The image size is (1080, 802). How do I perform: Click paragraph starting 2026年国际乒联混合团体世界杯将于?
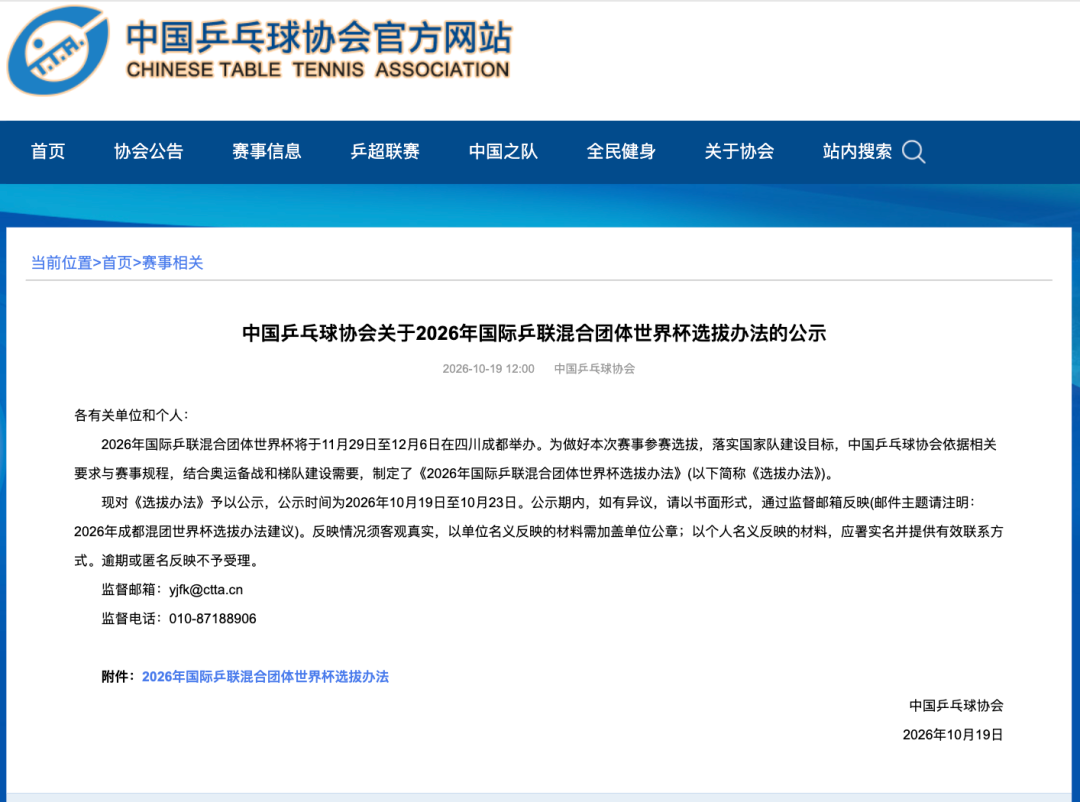tap(535, 459)
